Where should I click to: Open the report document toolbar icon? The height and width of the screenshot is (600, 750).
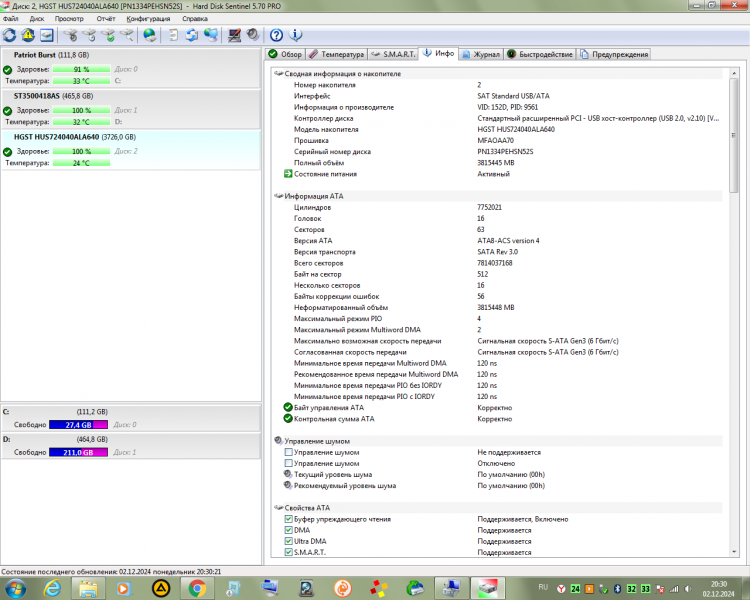tap(173, 35)
